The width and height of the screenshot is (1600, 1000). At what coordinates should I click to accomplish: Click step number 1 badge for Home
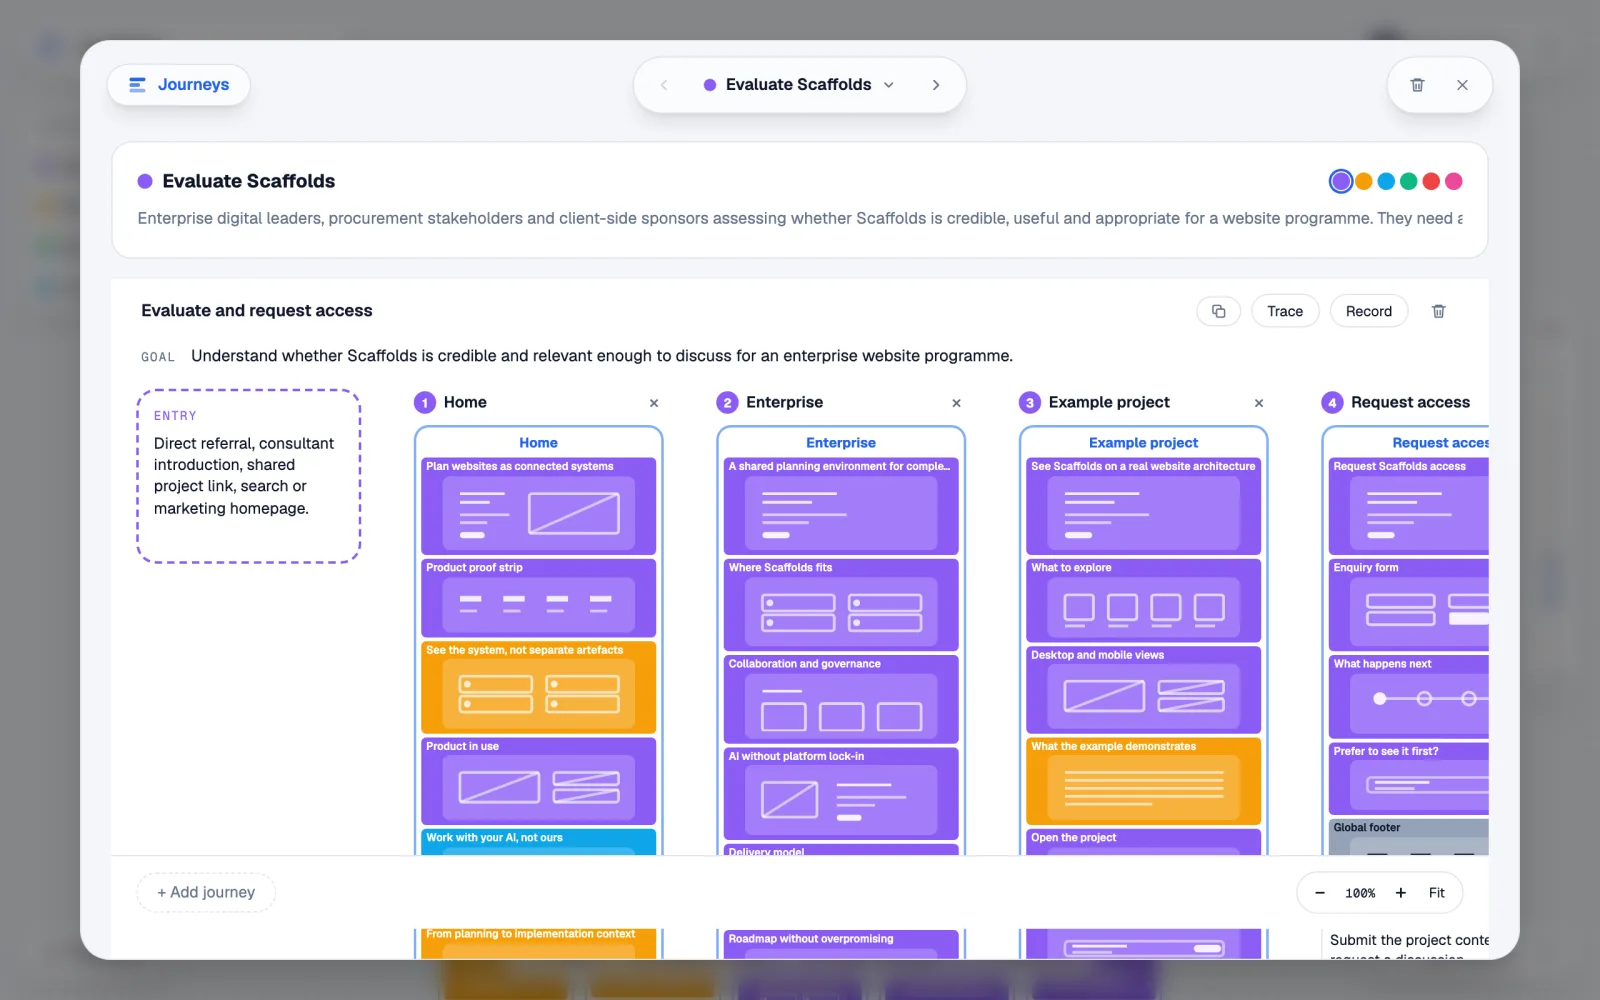point(425,403)
